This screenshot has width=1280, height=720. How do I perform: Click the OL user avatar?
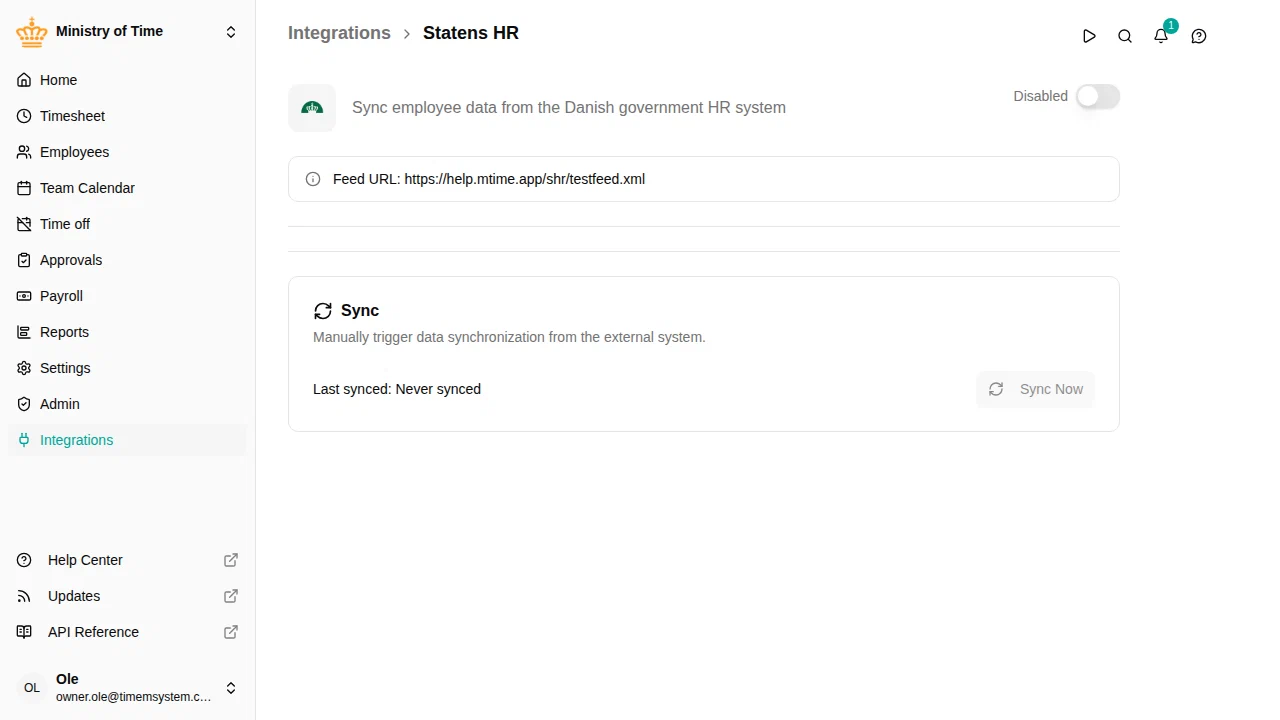point(32,688)
